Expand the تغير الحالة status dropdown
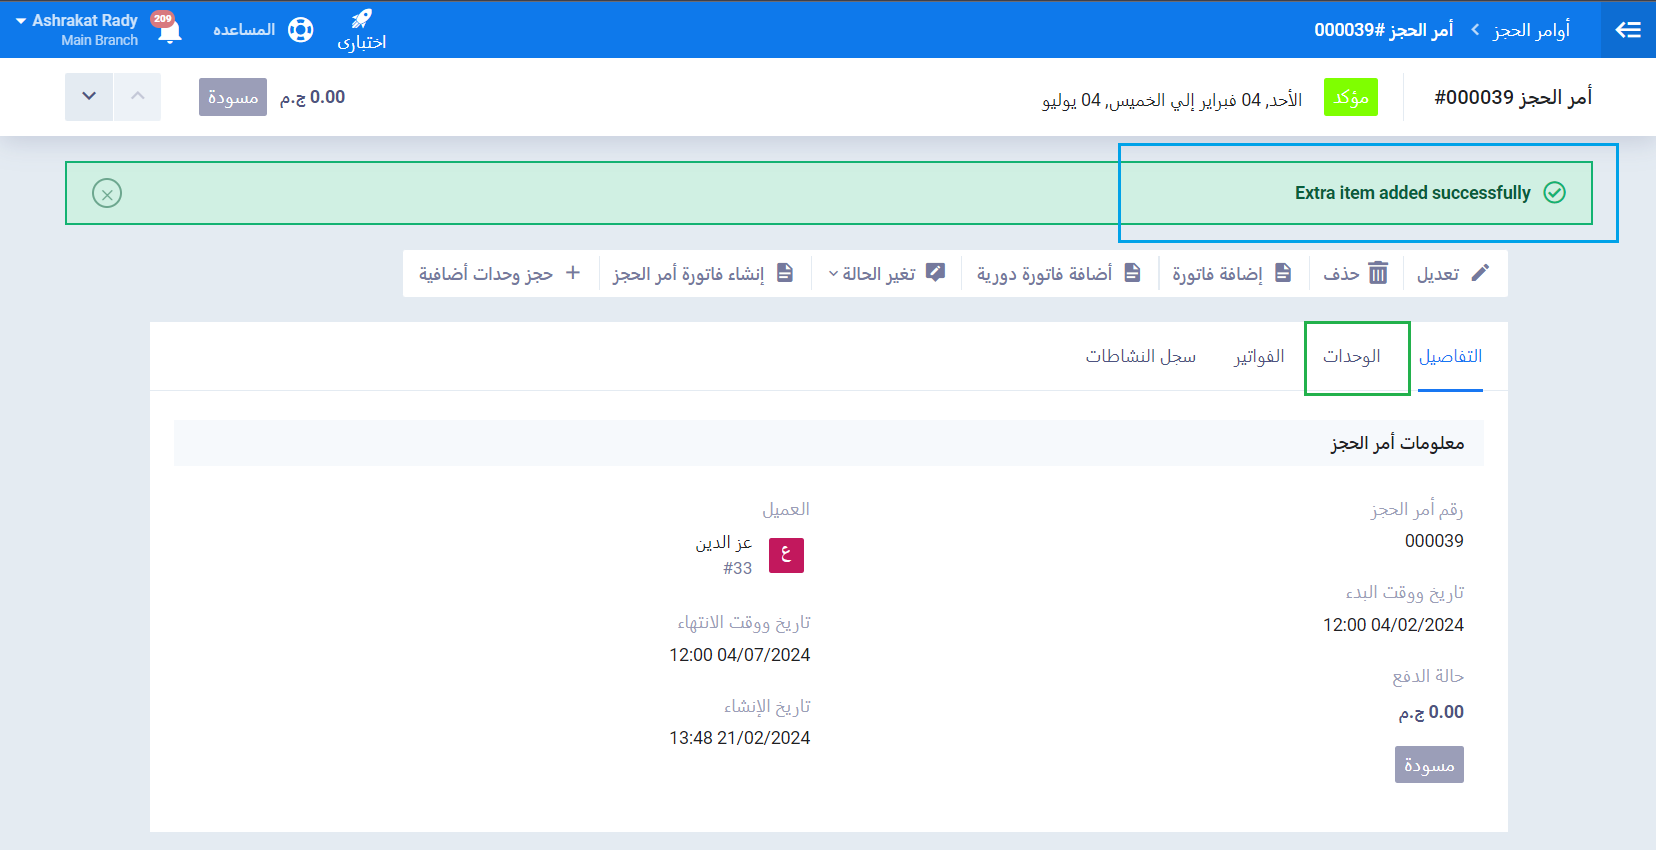 886,274
